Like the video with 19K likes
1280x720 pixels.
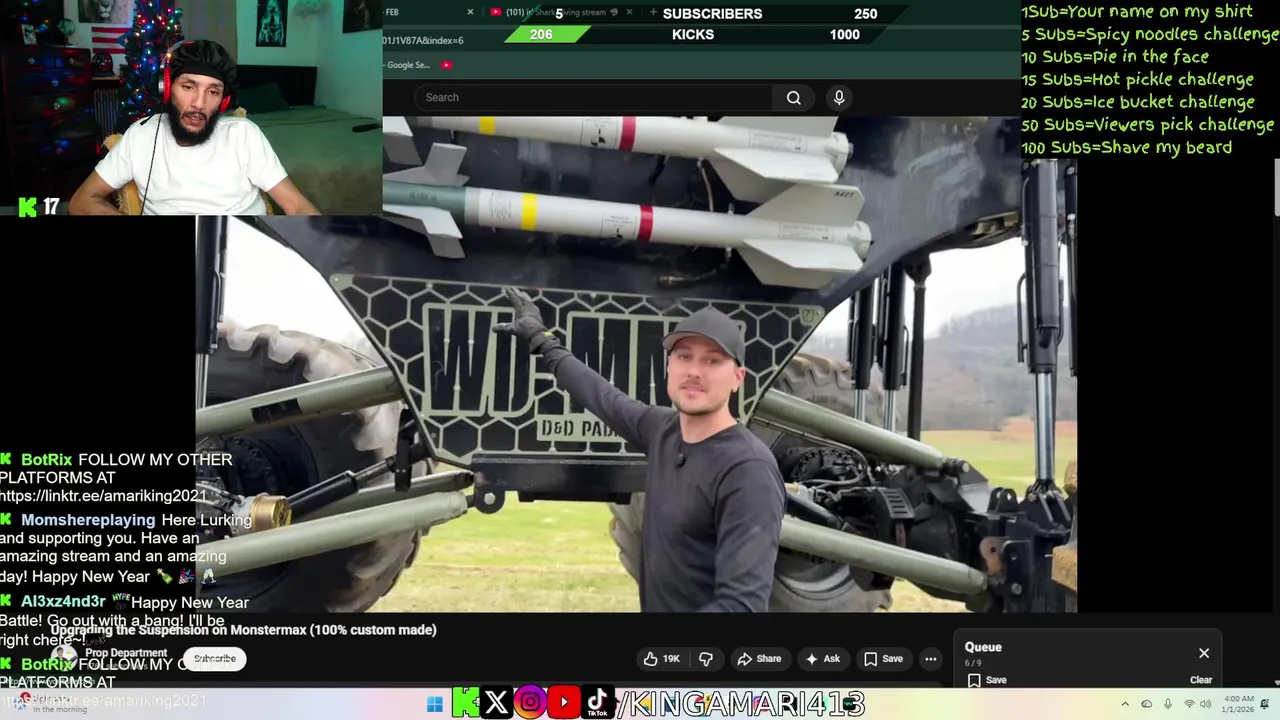662,659
